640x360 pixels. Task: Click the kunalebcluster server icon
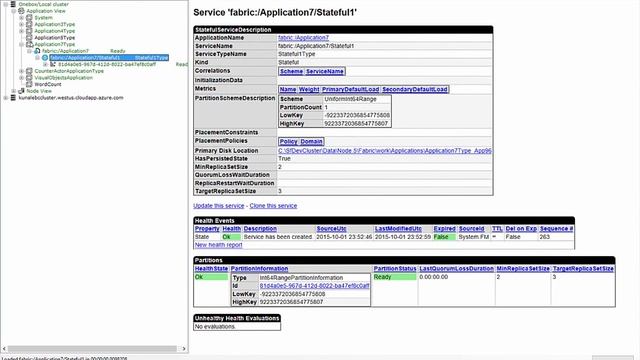tap(13, 98)
